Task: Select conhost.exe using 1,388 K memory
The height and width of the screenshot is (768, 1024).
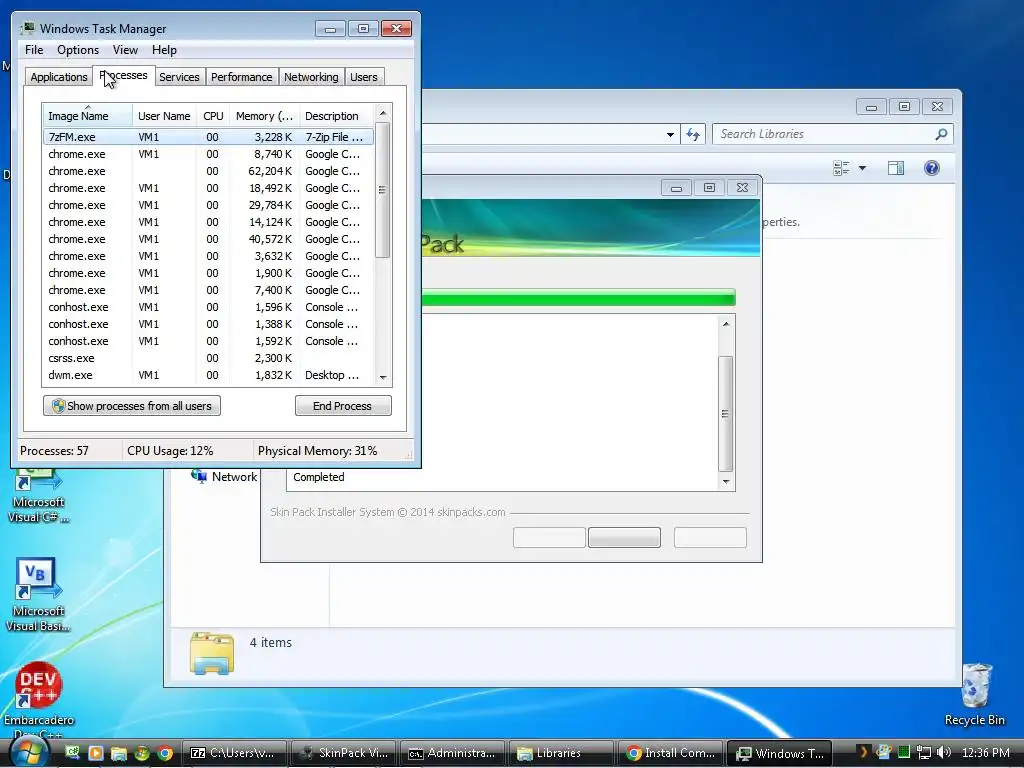Action: click(x=208, y=324)
